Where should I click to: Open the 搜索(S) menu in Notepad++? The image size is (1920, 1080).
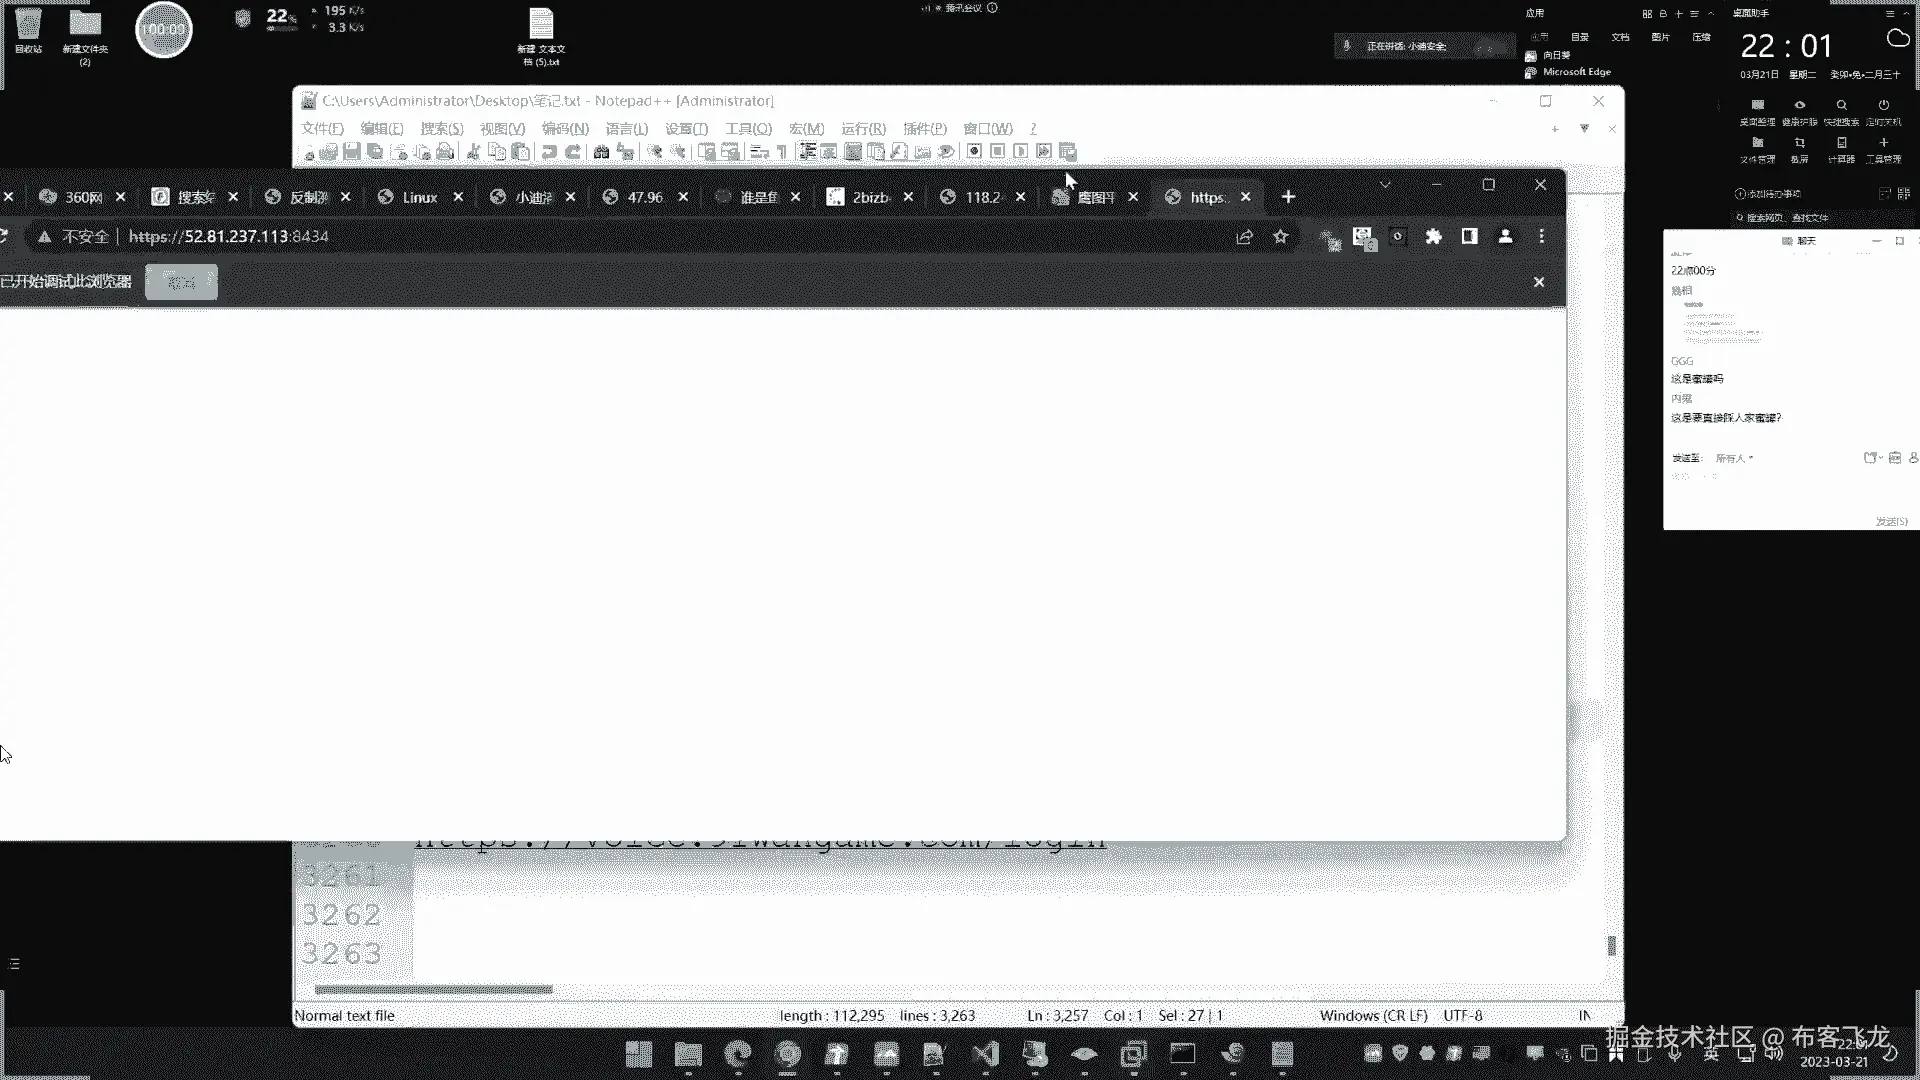(441, 129)
